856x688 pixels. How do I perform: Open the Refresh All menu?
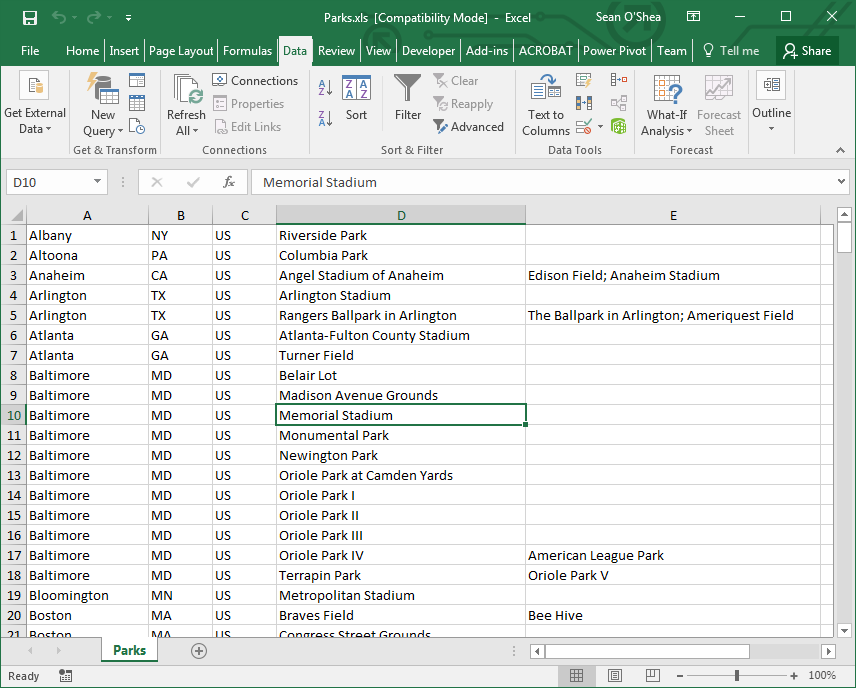(x=186, y=106)
